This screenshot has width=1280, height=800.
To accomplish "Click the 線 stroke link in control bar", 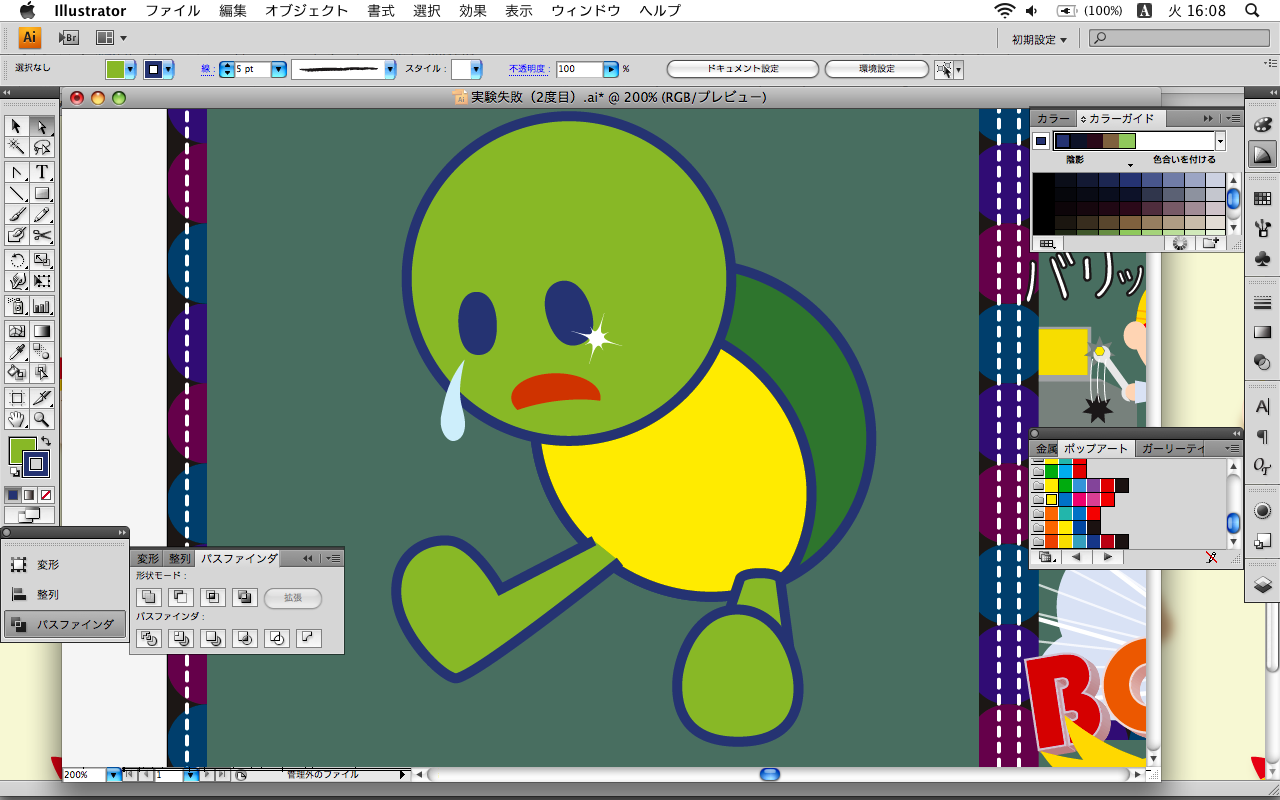I will [206, 69].
